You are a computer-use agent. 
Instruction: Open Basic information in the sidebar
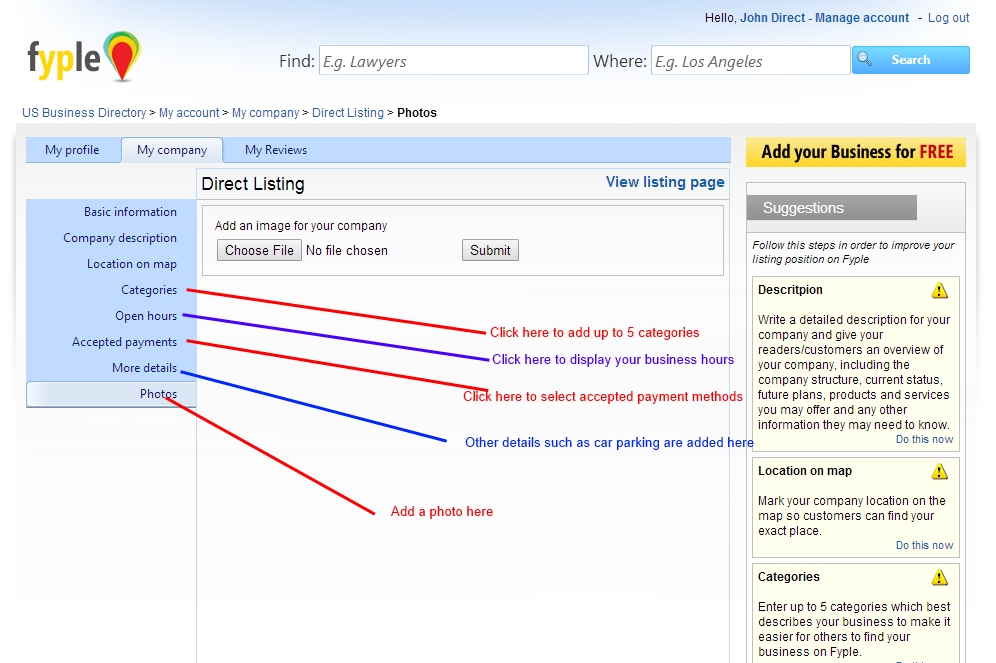tap(130, 211)
